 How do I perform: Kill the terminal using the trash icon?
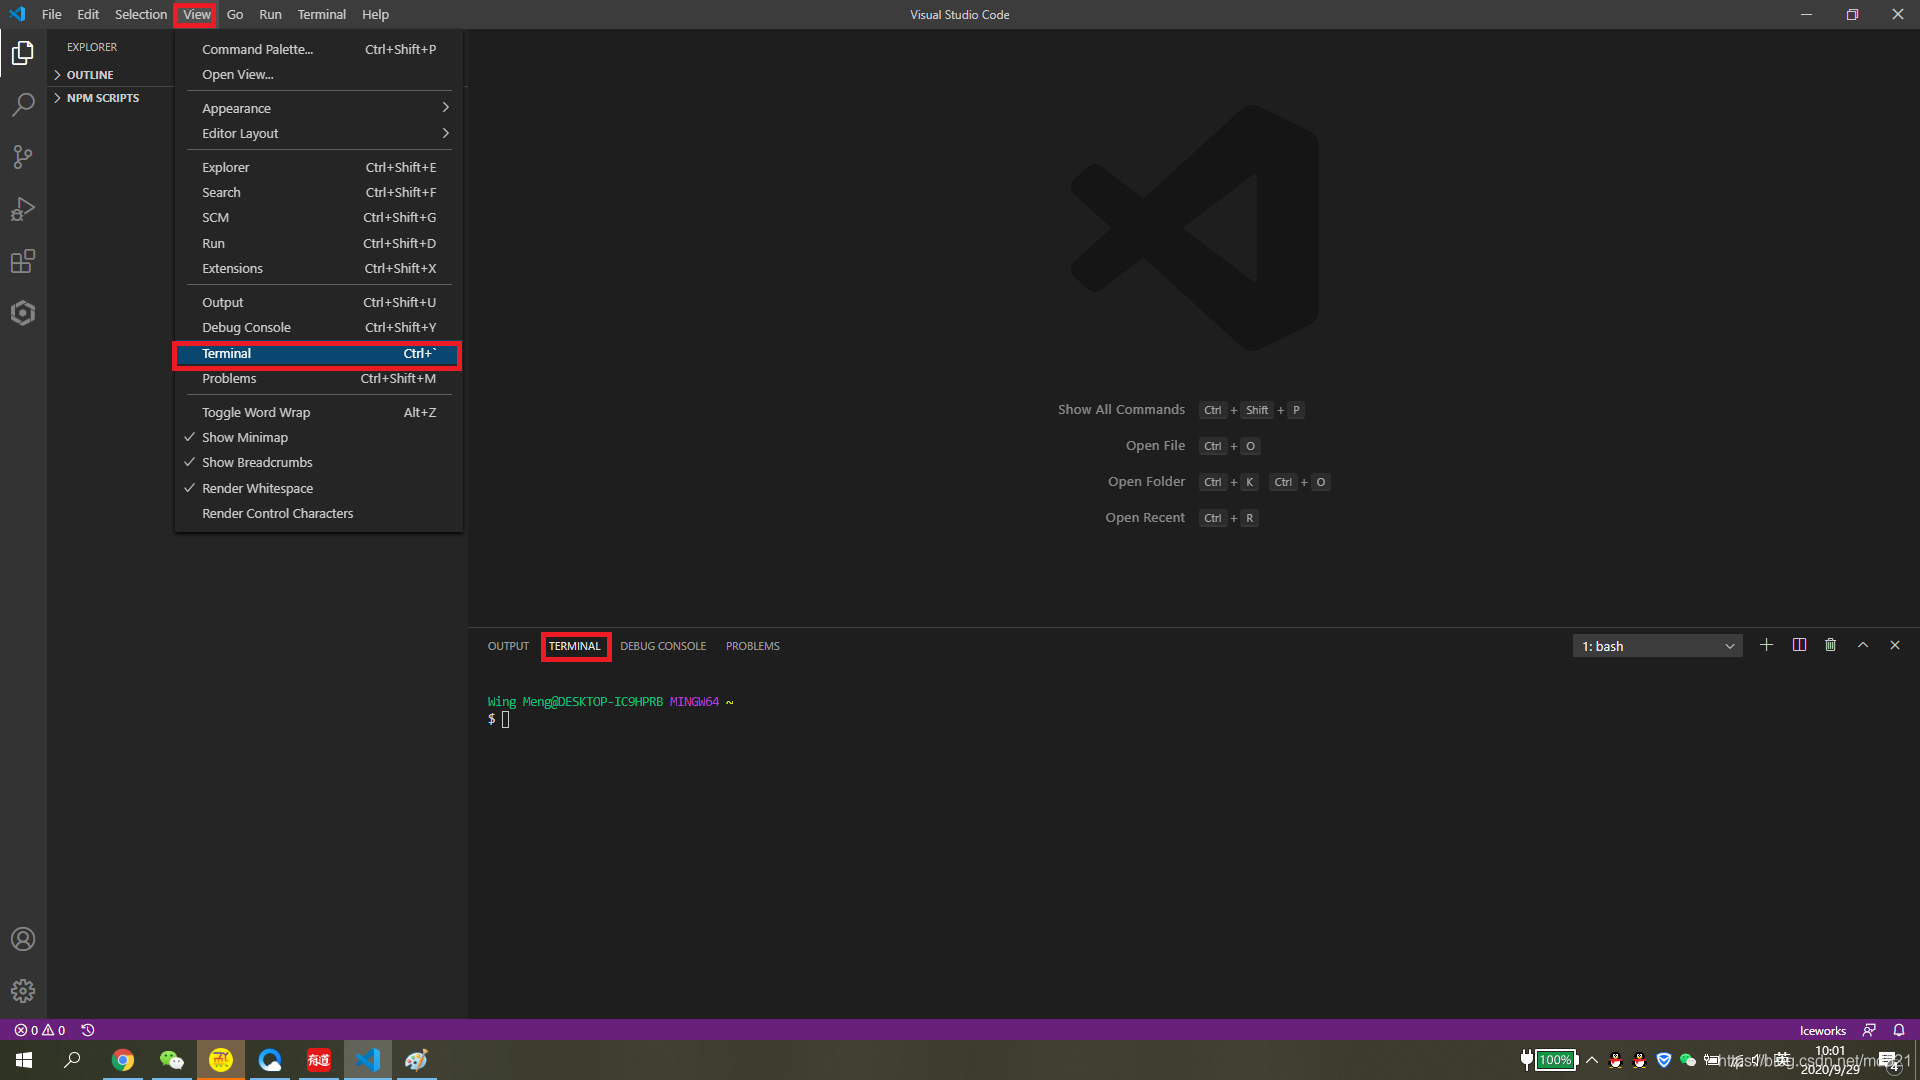[x=1830, y=645]
